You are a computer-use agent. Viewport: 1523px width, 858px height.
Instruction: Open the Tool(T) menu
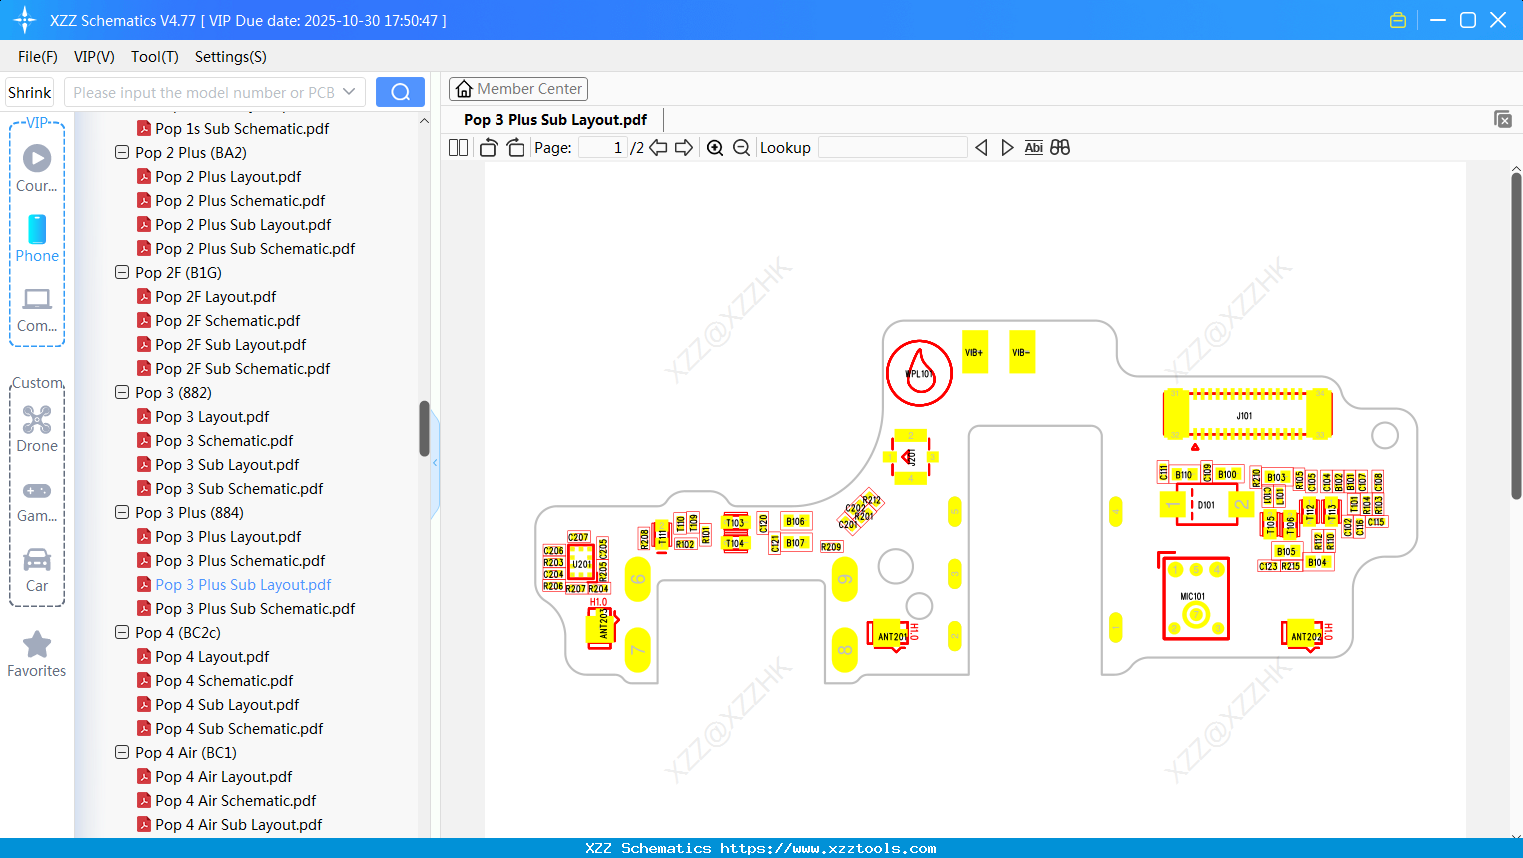154,57
